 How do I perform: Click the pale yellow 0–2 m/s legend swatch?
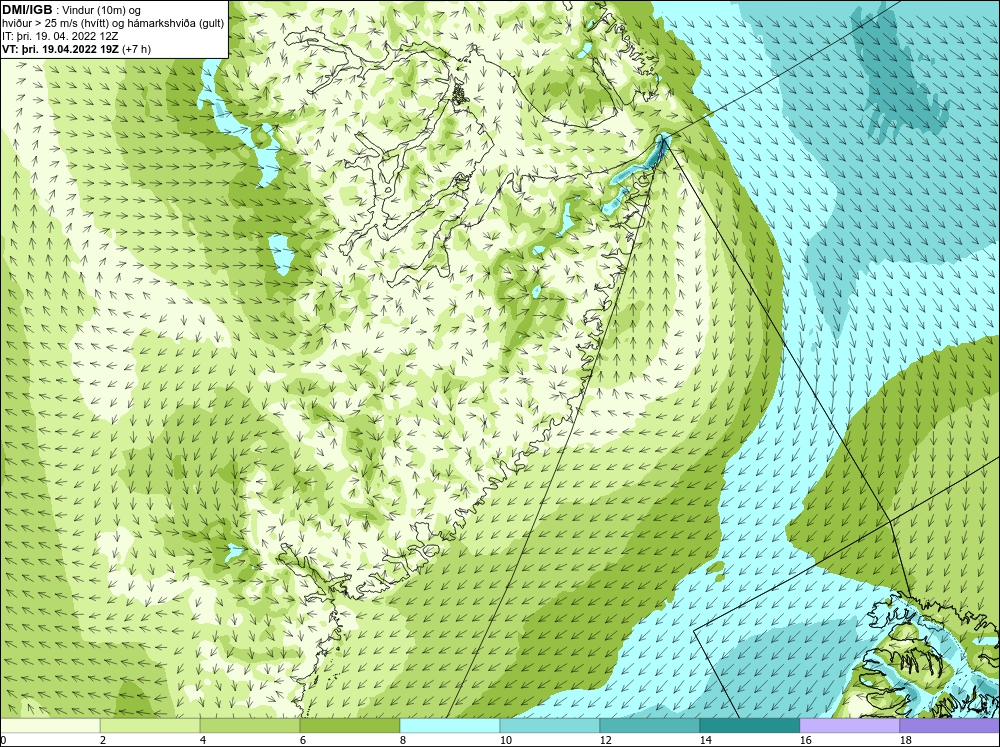[50, 726]
